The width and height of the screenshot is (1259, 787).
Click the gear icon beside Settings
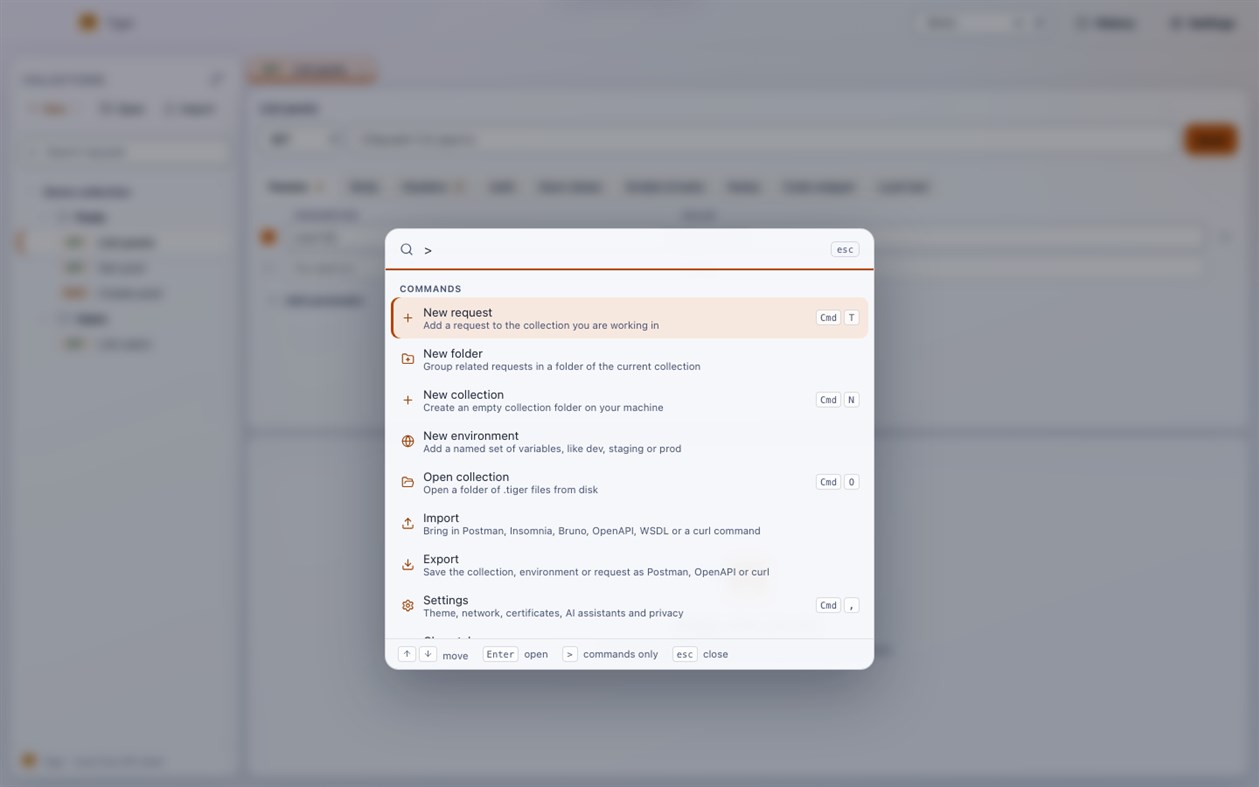coord(407,606)
